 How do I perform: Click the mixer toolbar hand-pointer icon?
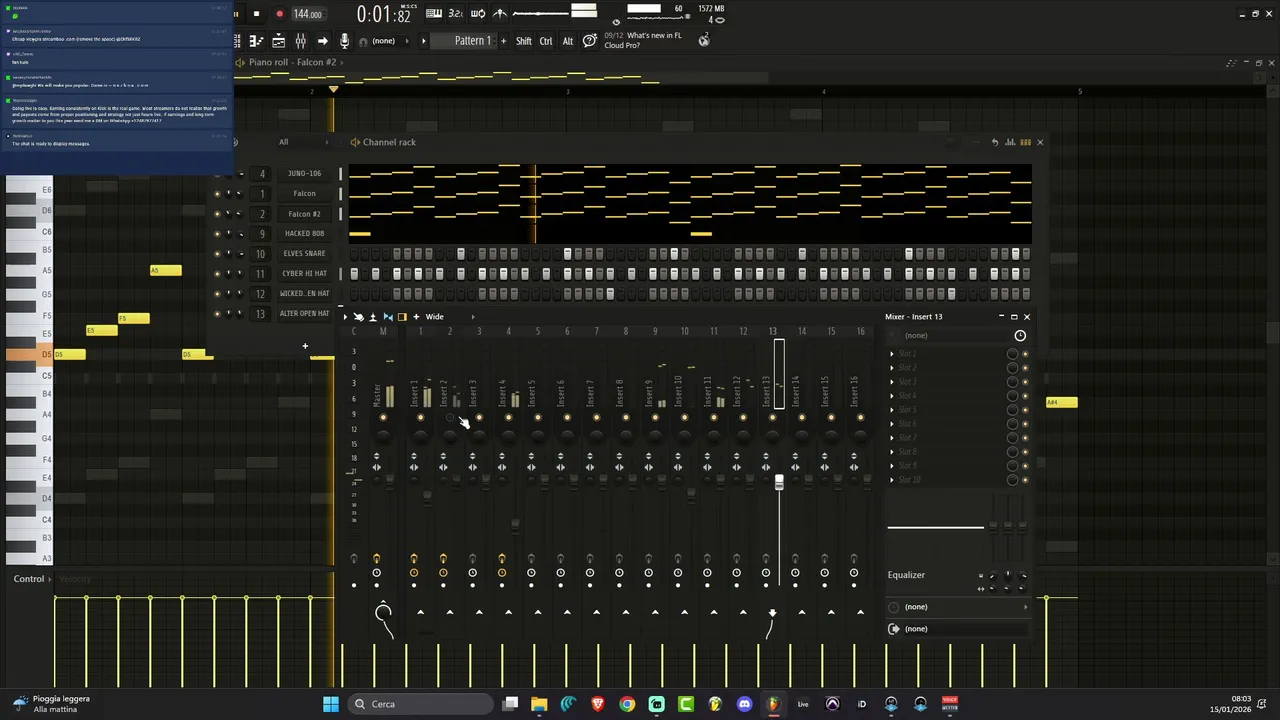(358, 317)
